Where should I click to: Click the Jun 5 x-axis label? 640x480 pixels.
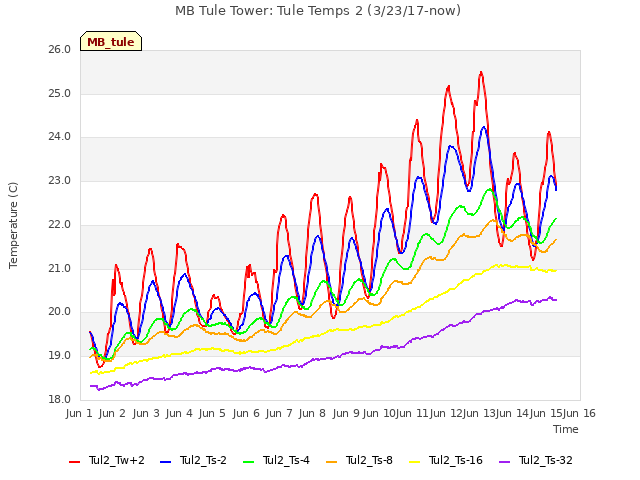tap(212, 413)
